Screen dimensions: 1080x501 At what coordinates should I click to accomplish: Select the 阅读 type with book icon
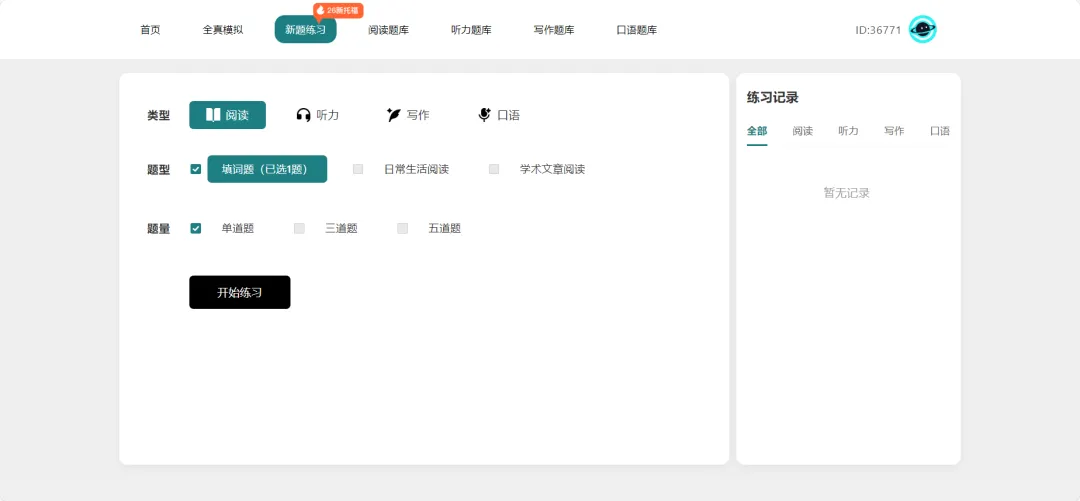point(227,115)
